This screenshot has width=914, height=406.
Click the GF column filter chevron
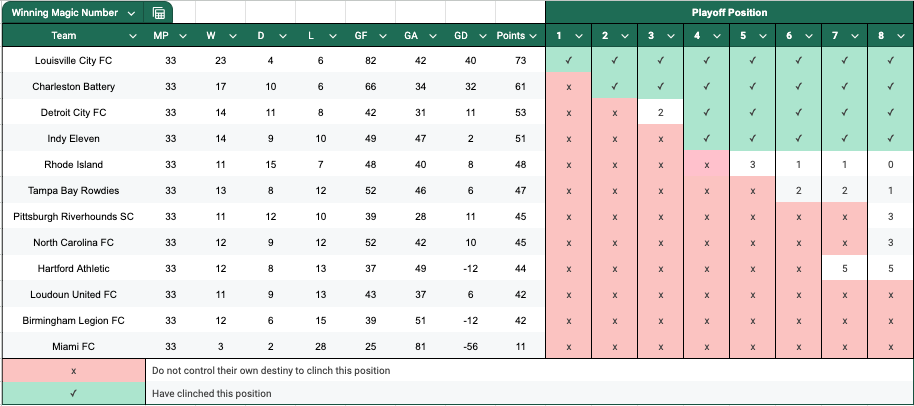tap(384, 36)
